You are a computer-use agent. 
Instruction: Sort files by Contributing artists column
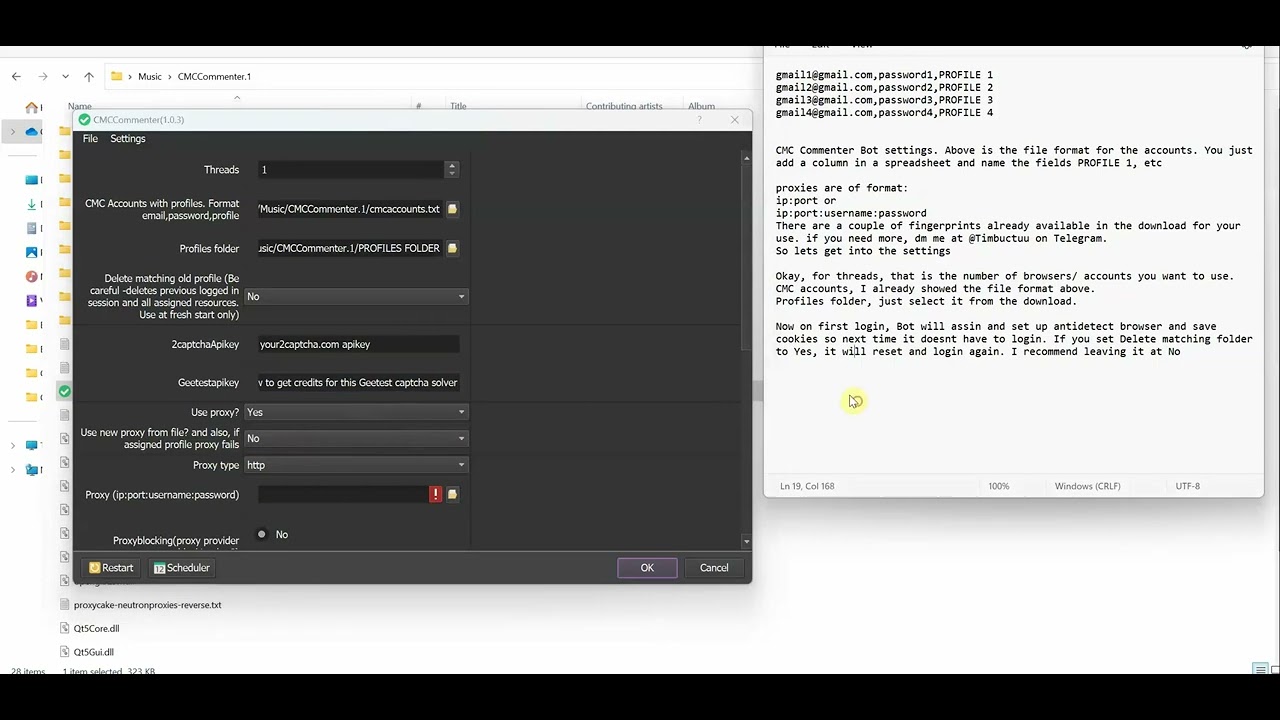coord(624,106)
